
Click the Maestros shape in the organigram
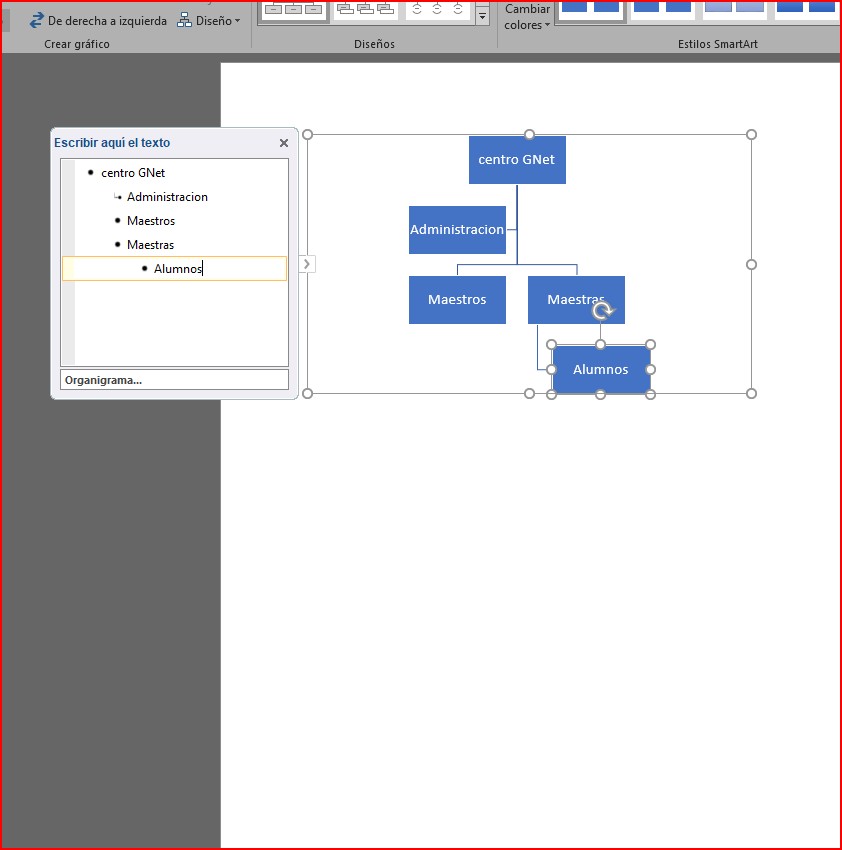click(457, 300)
